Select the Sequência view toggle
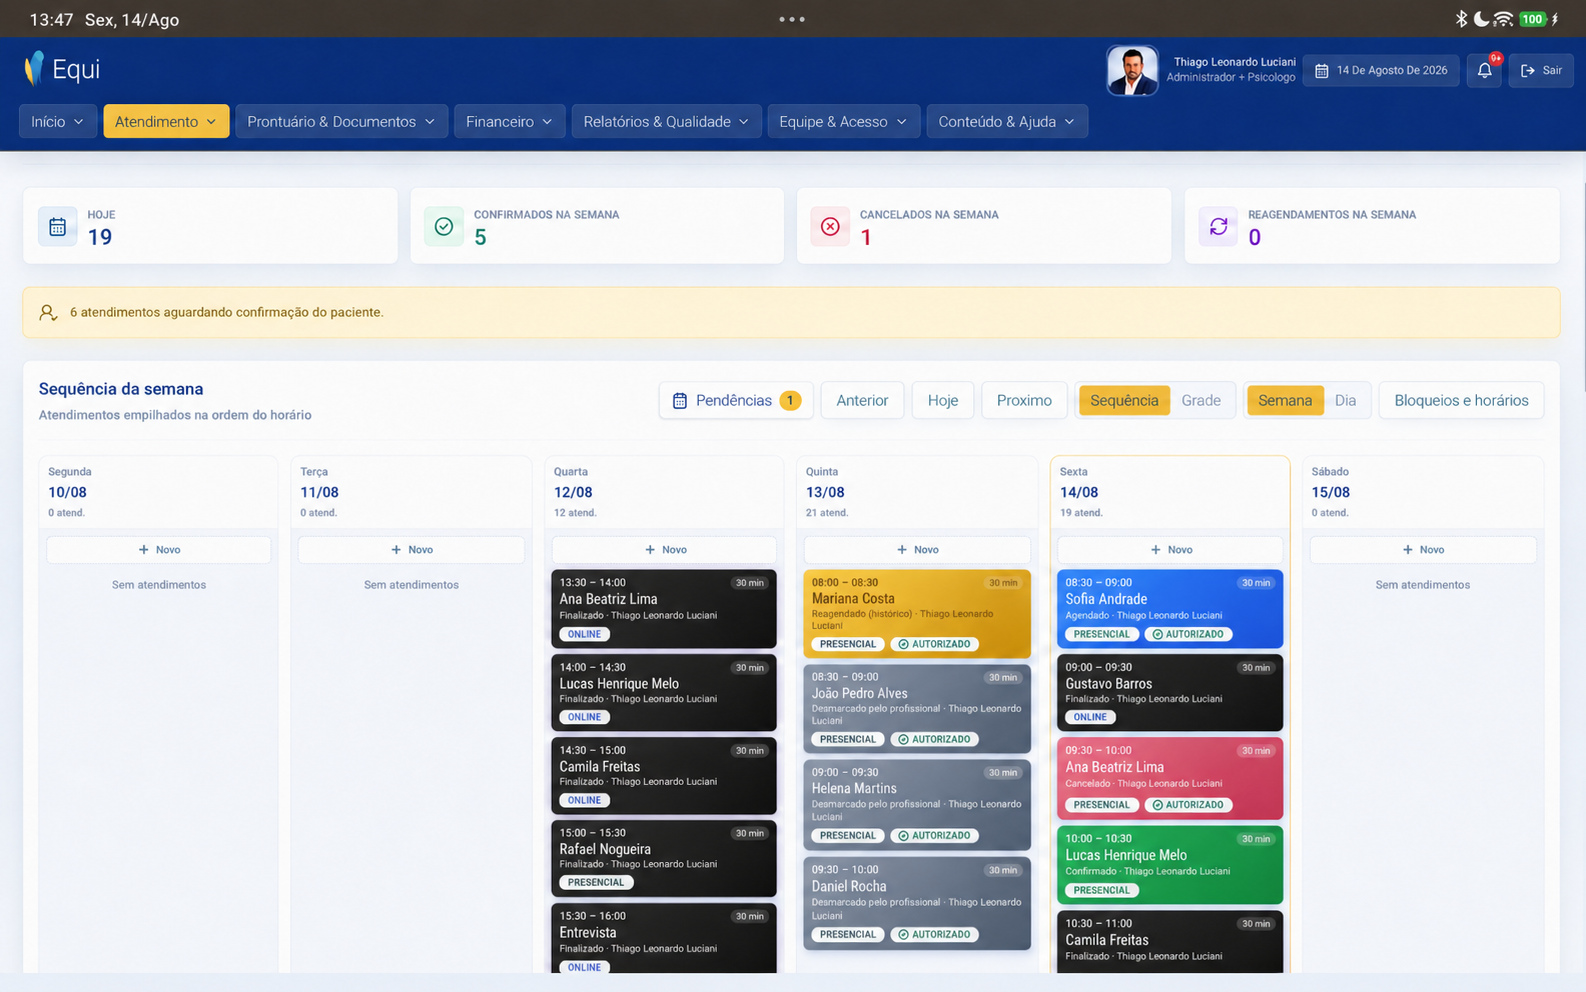The height and width of the screenshot is (992, 1586). point(1124,400)
